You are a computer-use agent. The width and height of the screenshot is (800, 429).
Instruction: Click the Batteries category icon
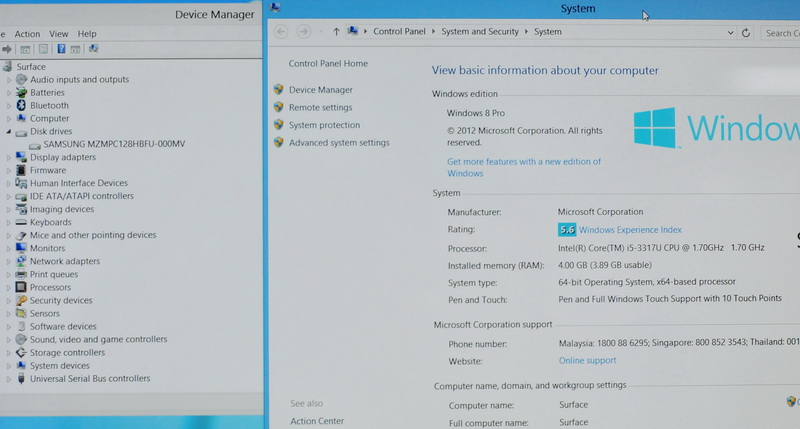point(21,92)
